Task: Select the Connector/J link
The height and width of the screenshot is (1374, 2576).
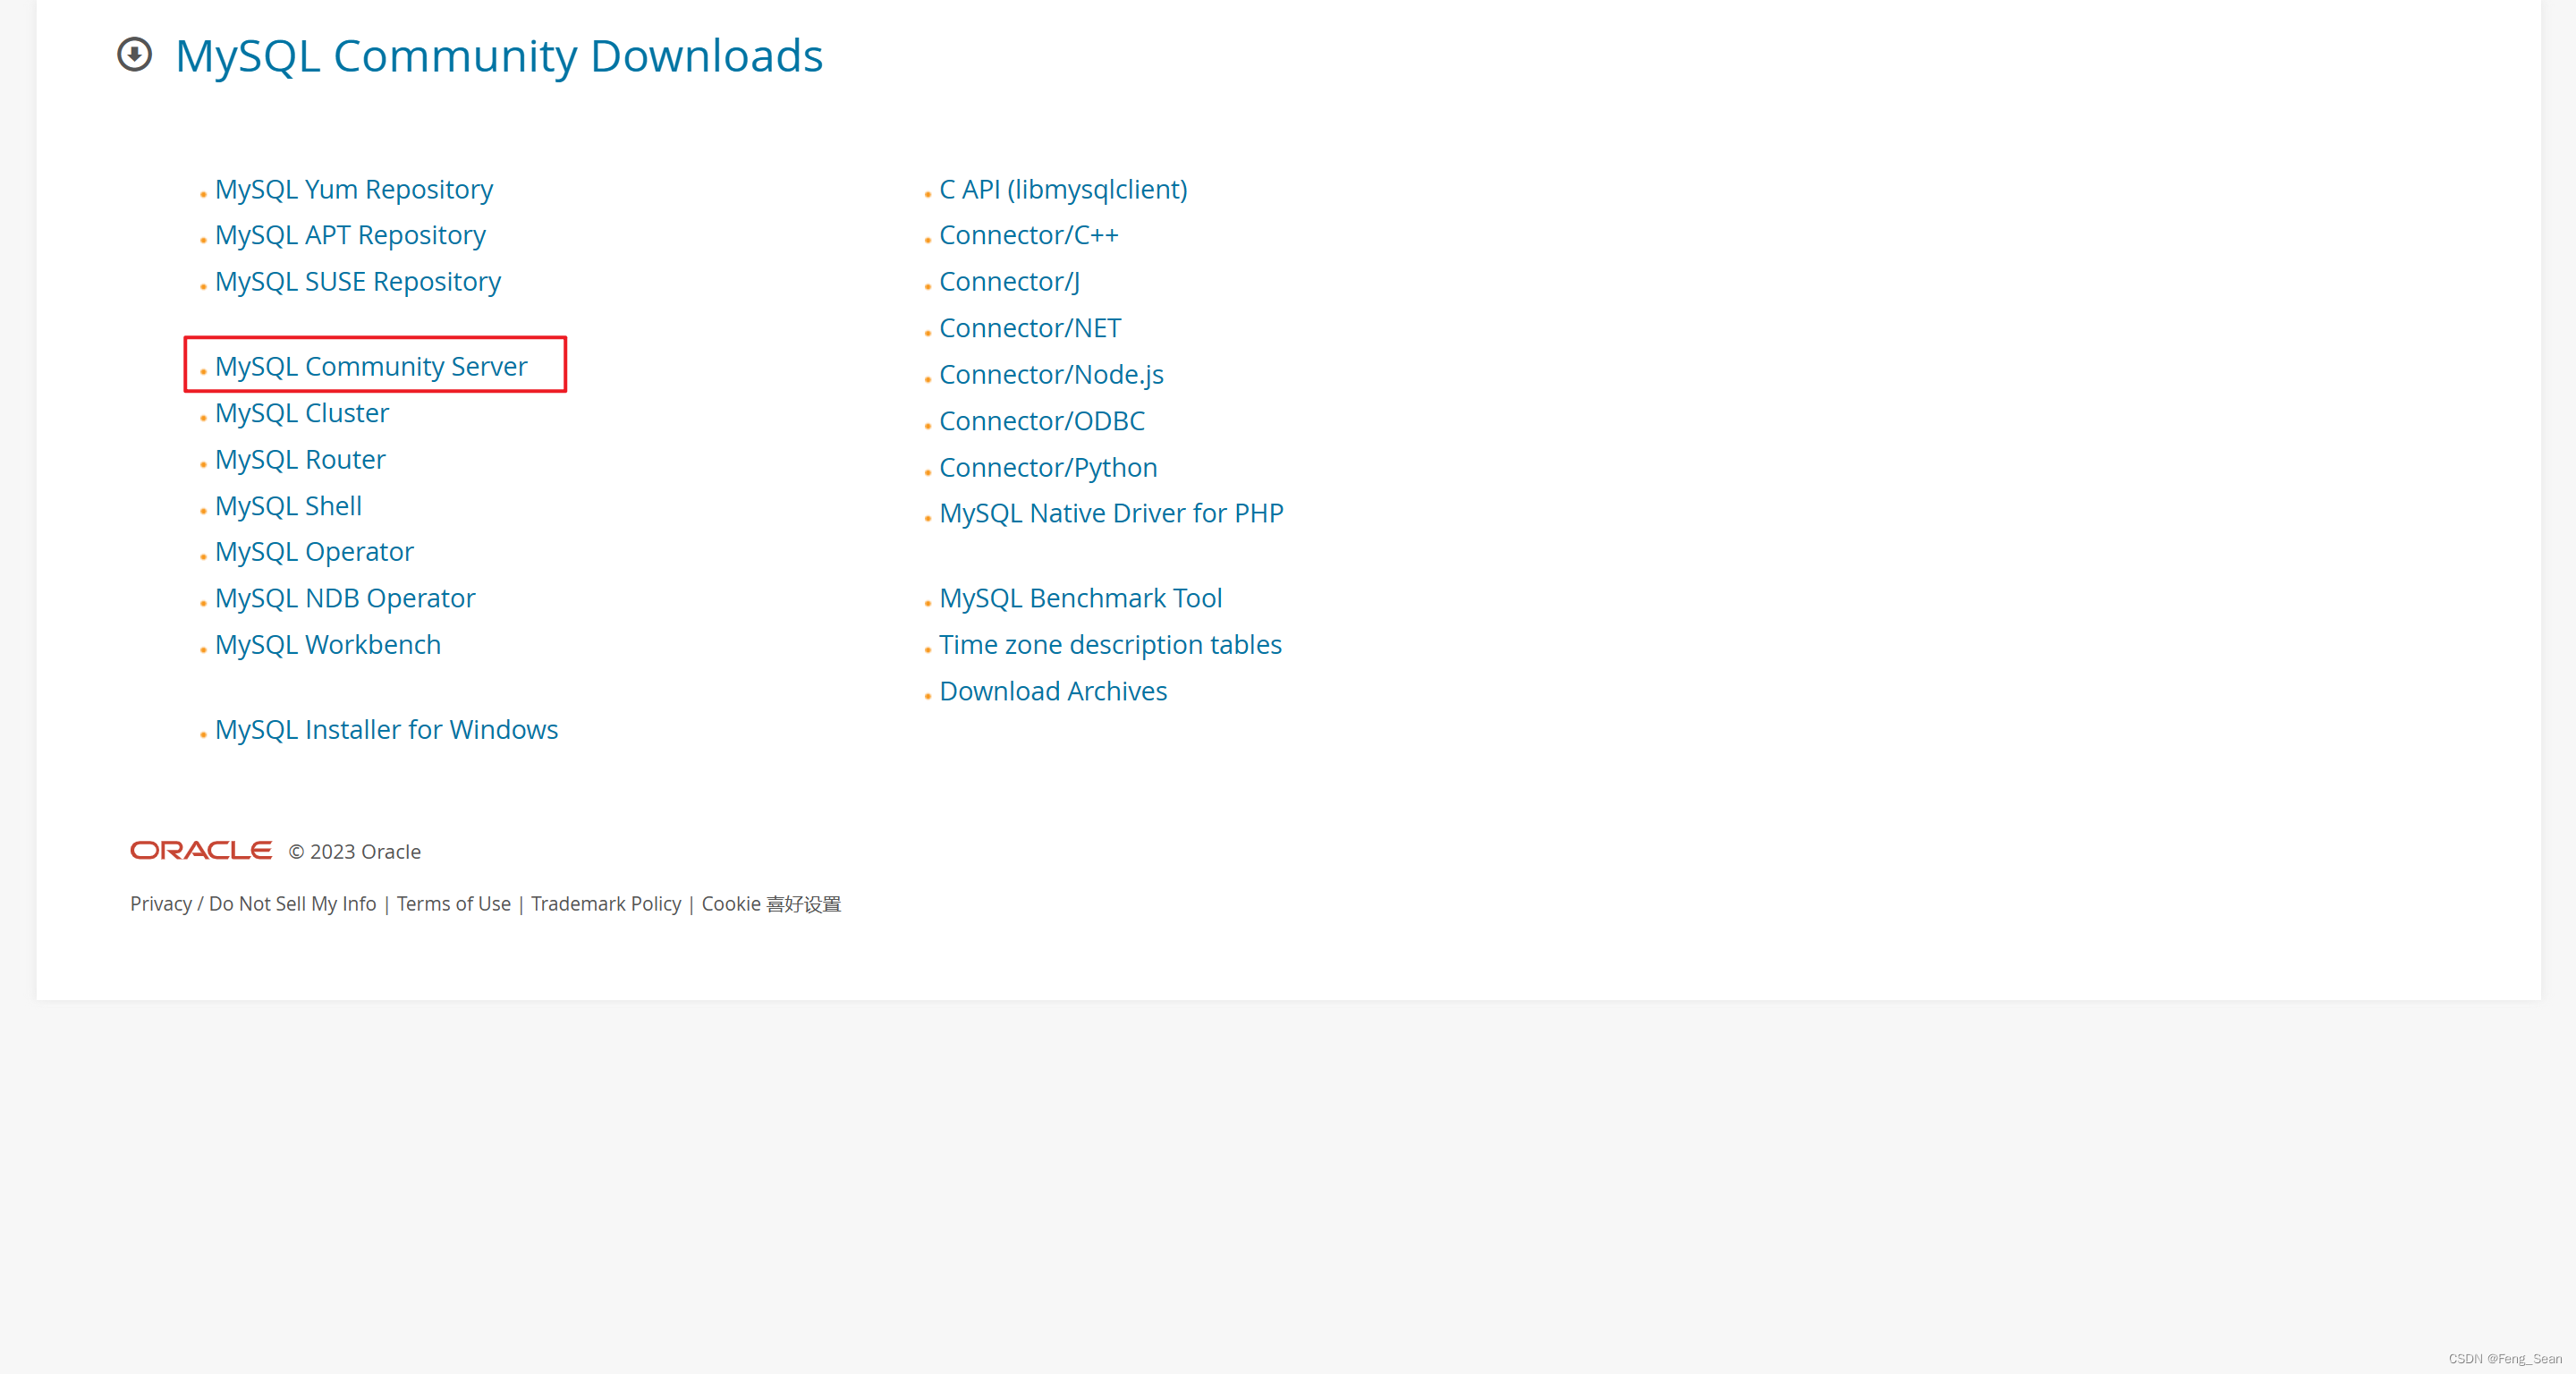Action: coord(1009,282)
